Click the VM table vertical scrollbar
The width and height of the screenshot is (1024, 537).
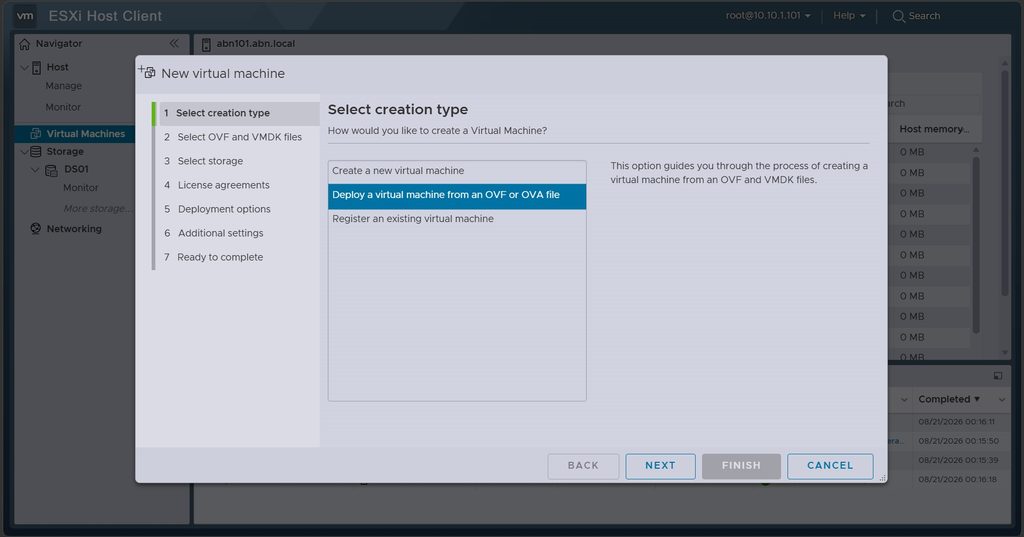(x=976, y=245)
